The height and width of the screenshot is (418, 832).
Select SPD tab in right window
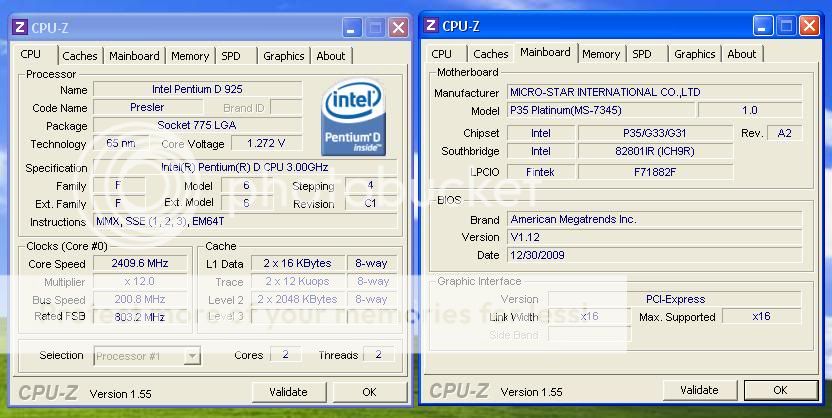642,54
